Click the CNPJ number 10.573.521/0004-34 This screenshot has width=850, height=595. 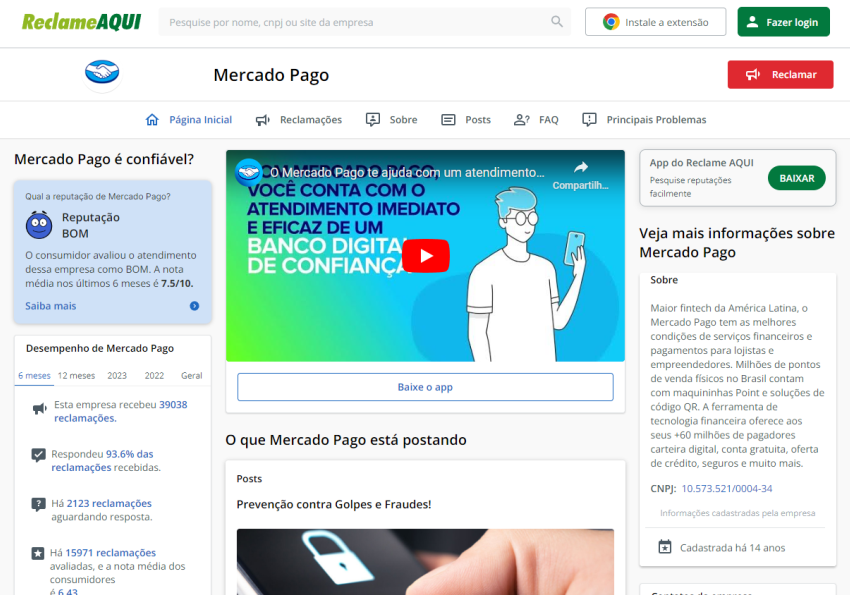pyautogui.click(x=726, y=488)
